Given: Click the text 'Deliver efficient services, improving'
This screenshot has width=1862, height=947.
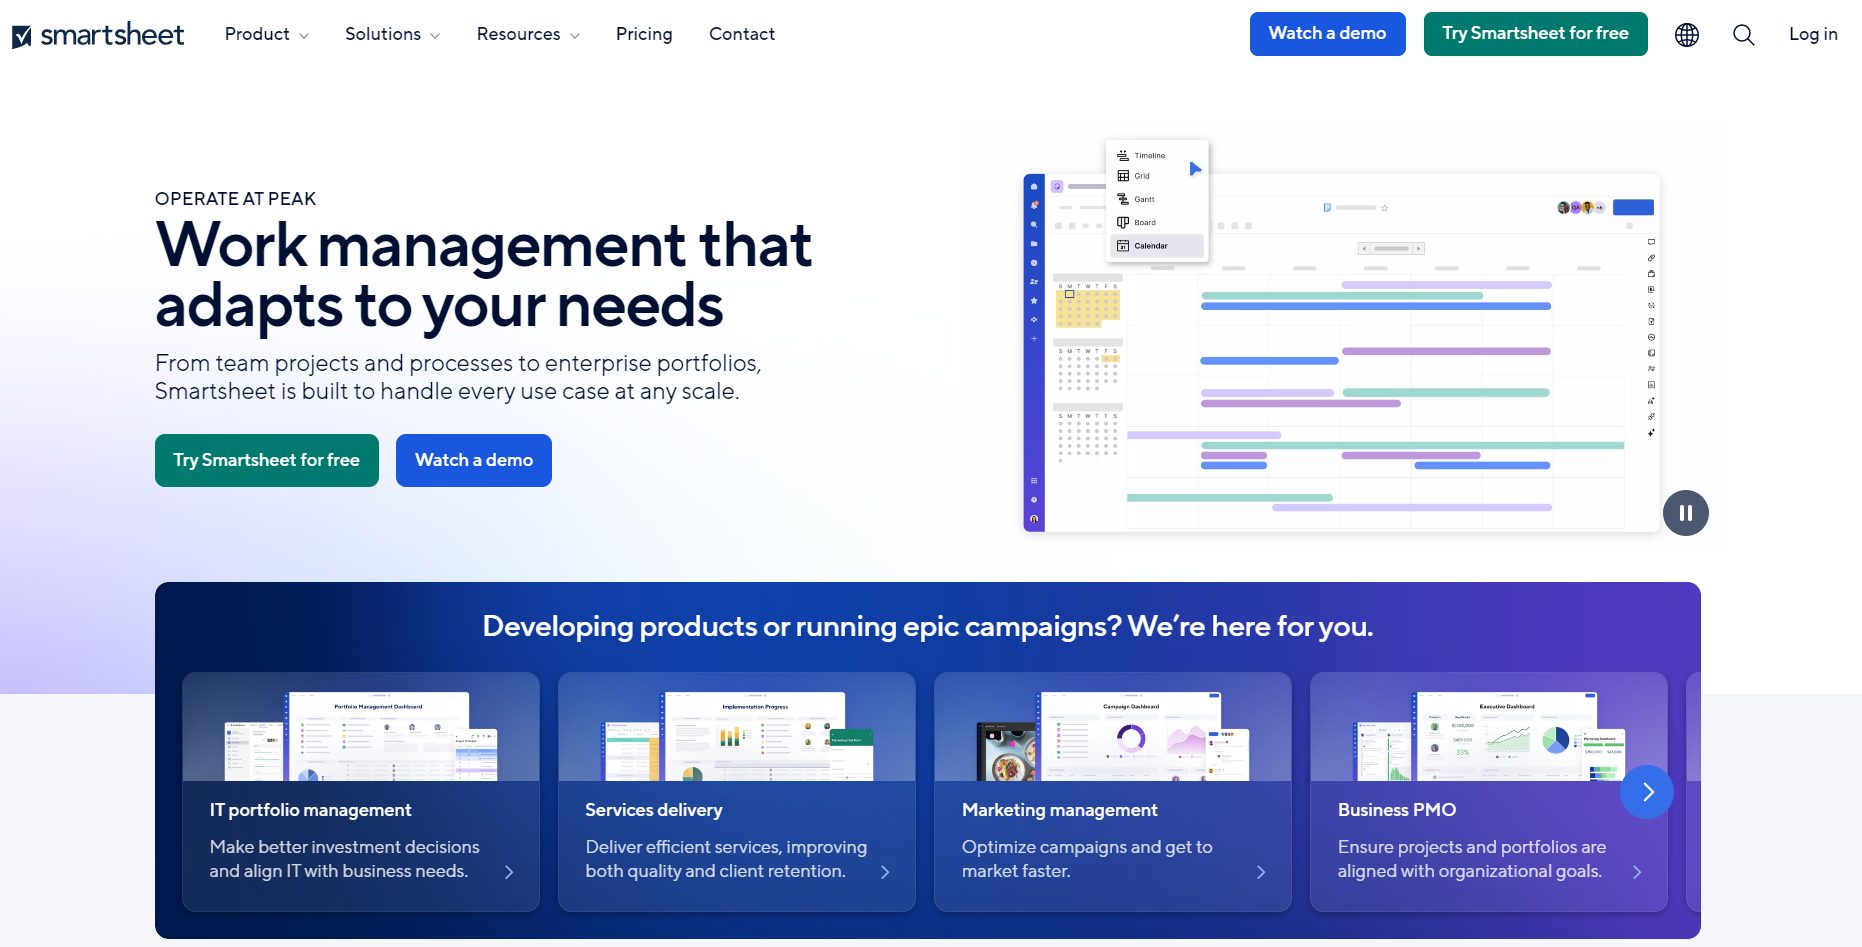Looking at the screenshot, I should pos(726,847).
